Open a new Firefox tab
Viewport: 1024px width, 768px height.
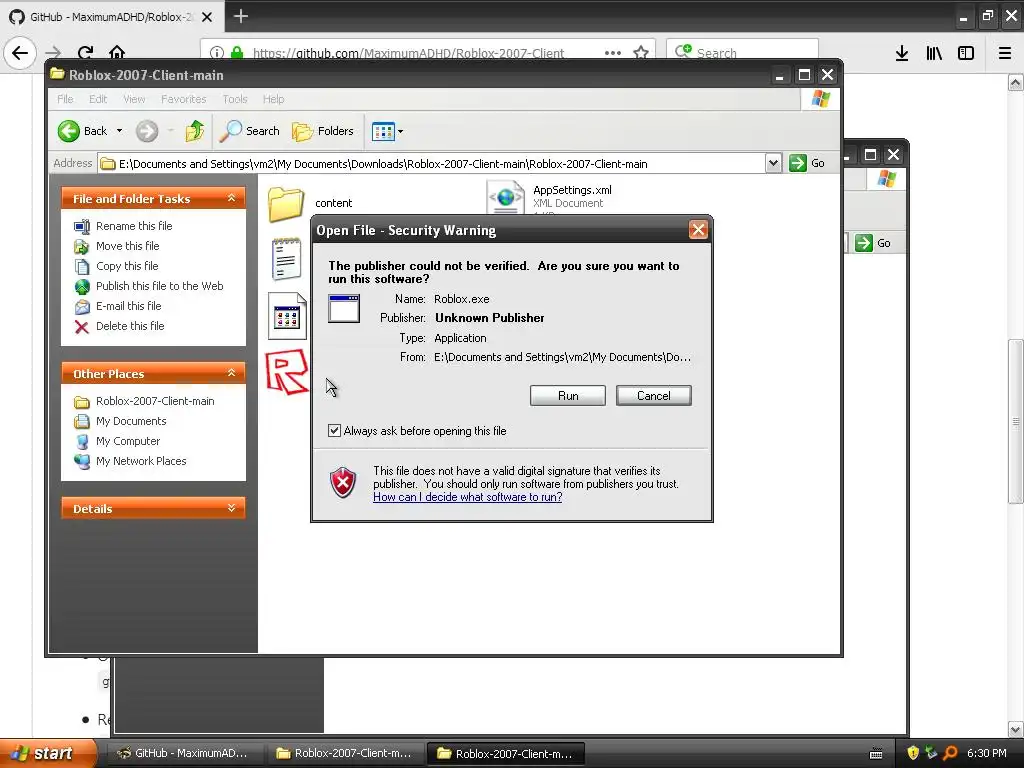click(240, 16)
